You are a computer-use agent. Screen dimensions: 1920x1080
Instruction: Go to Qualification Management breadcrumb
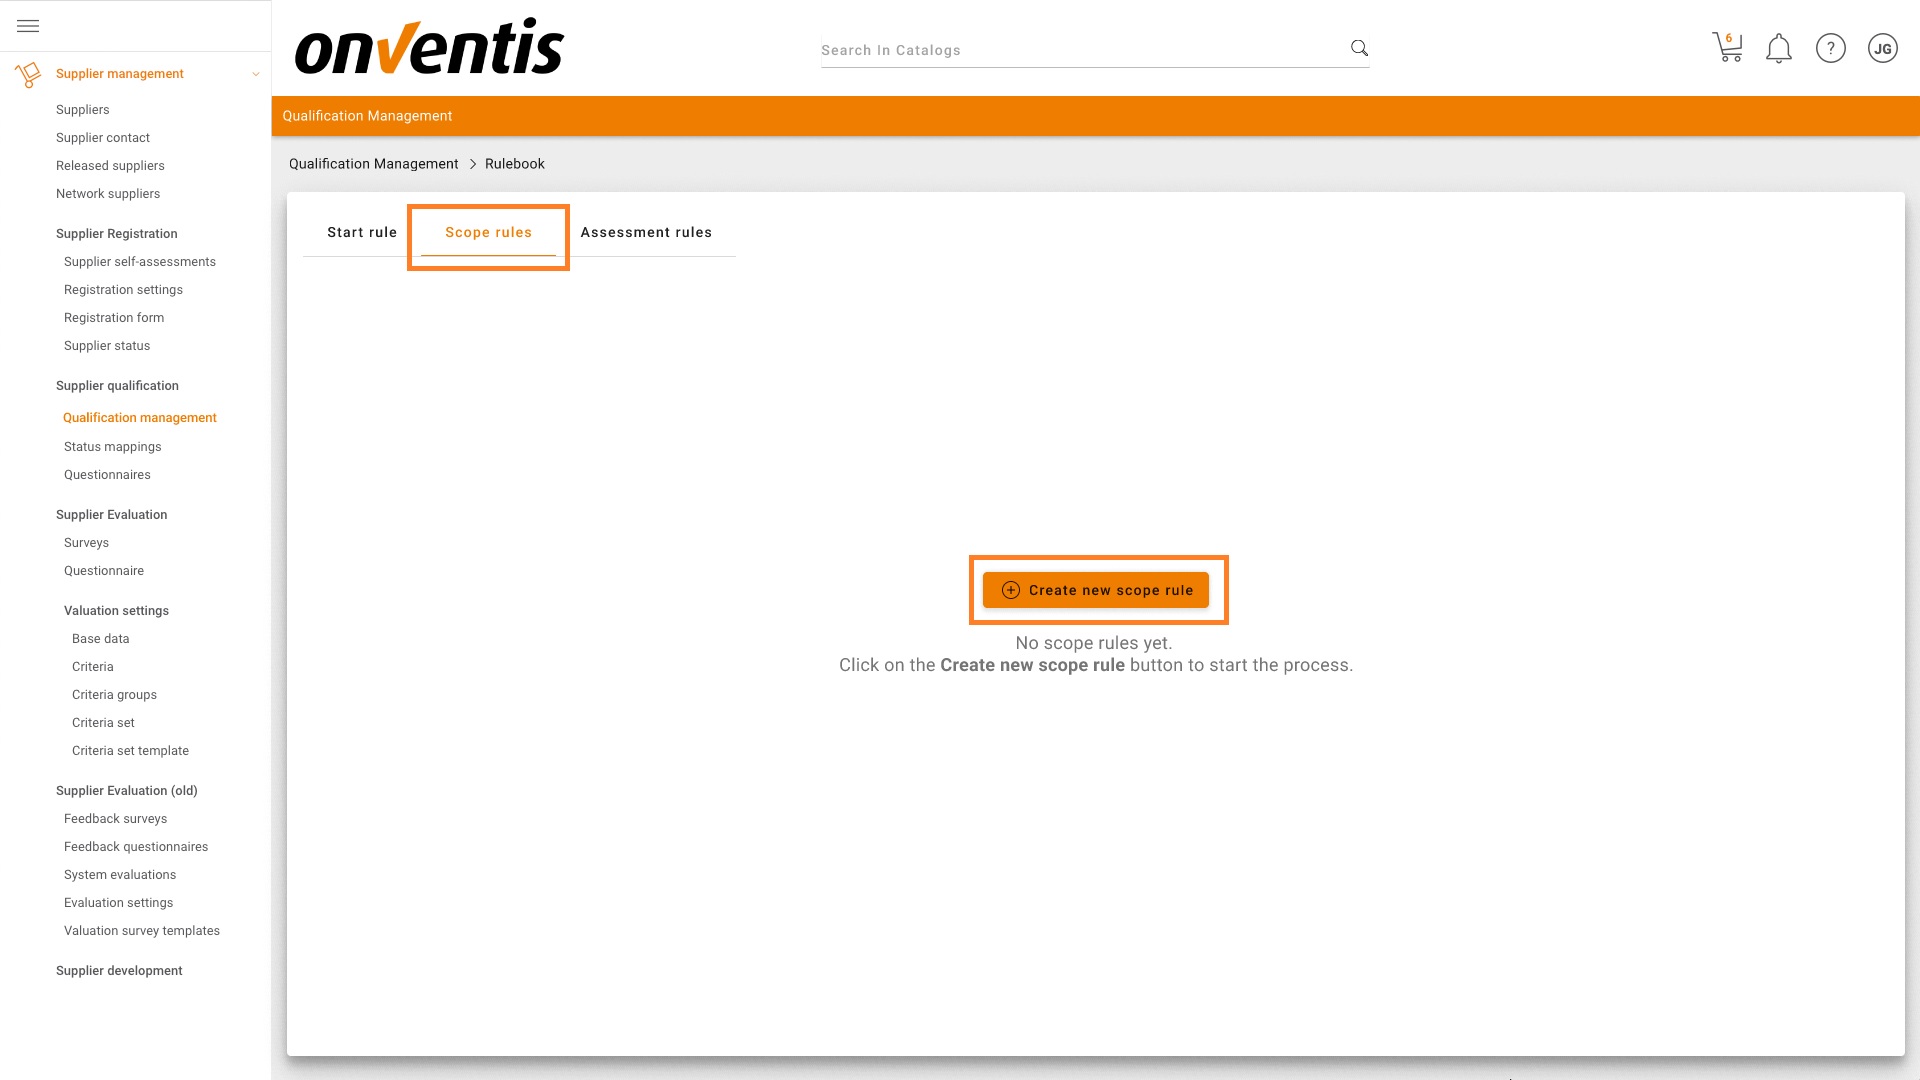tap(373, 164)
